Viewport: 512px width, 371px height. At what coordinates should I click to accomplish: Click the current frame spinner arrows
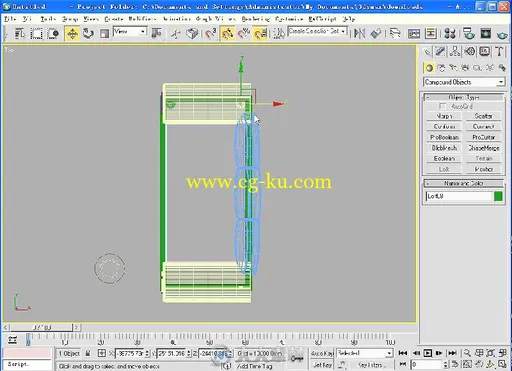point(446,364)
